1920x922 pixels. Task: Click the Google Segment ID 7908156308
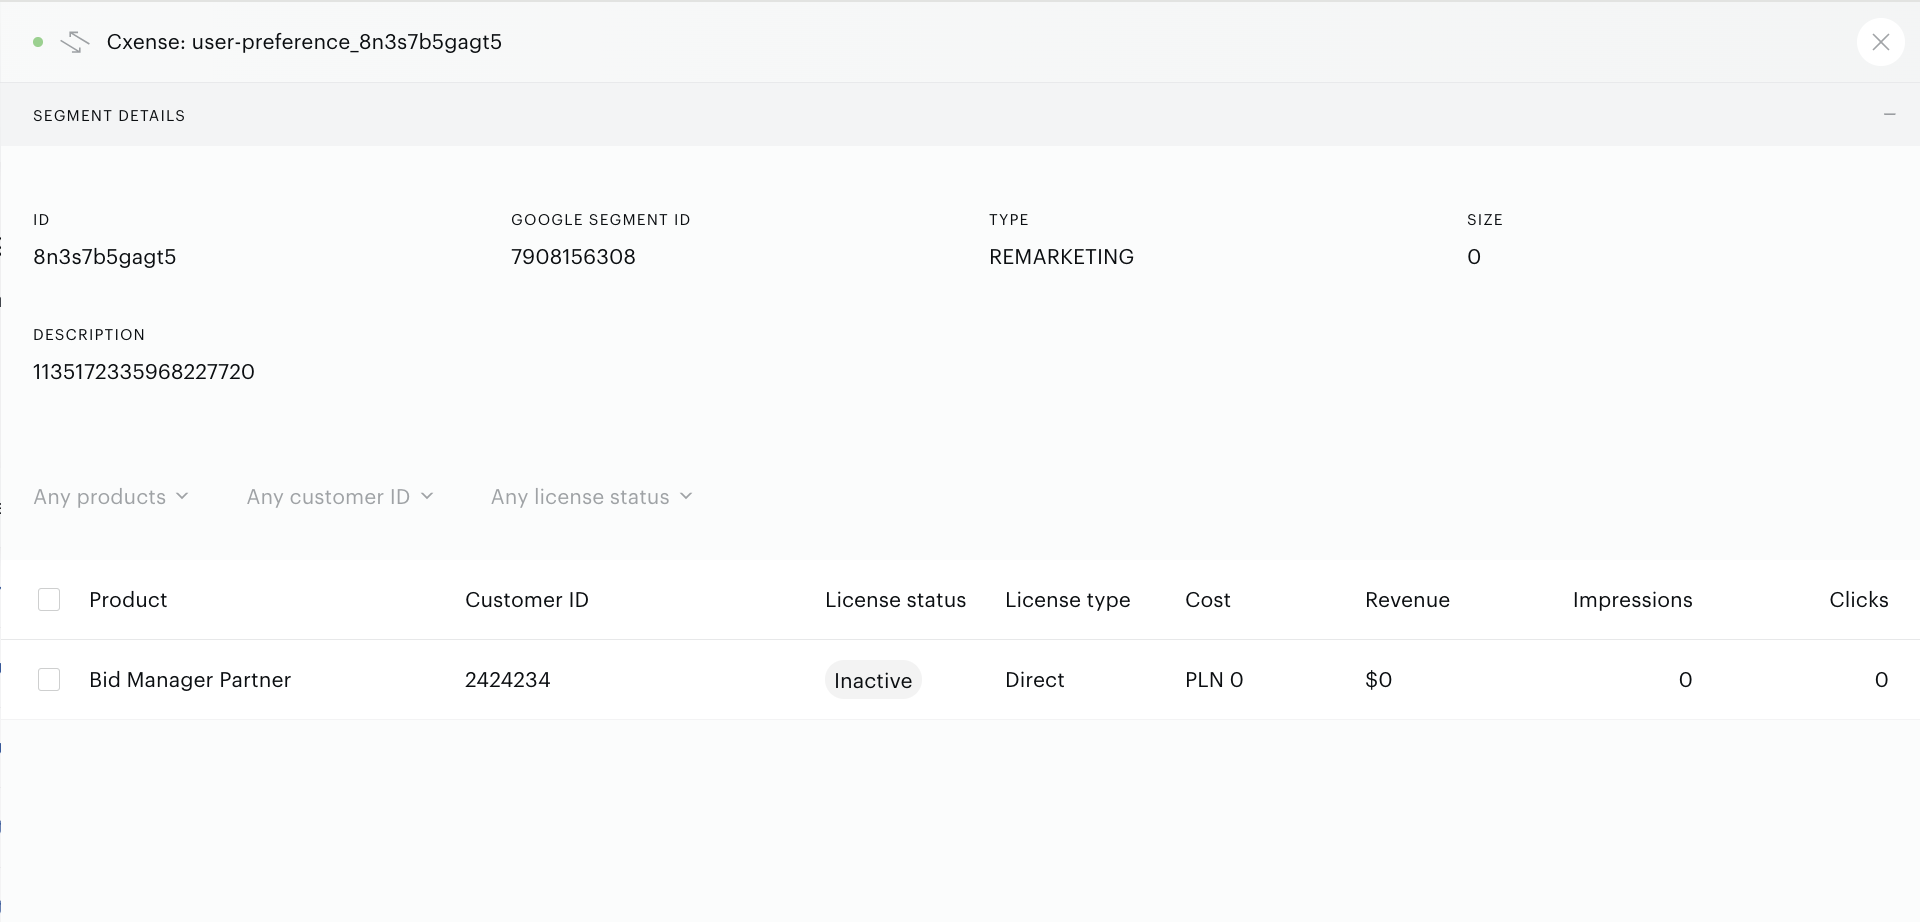click(573, 257)
